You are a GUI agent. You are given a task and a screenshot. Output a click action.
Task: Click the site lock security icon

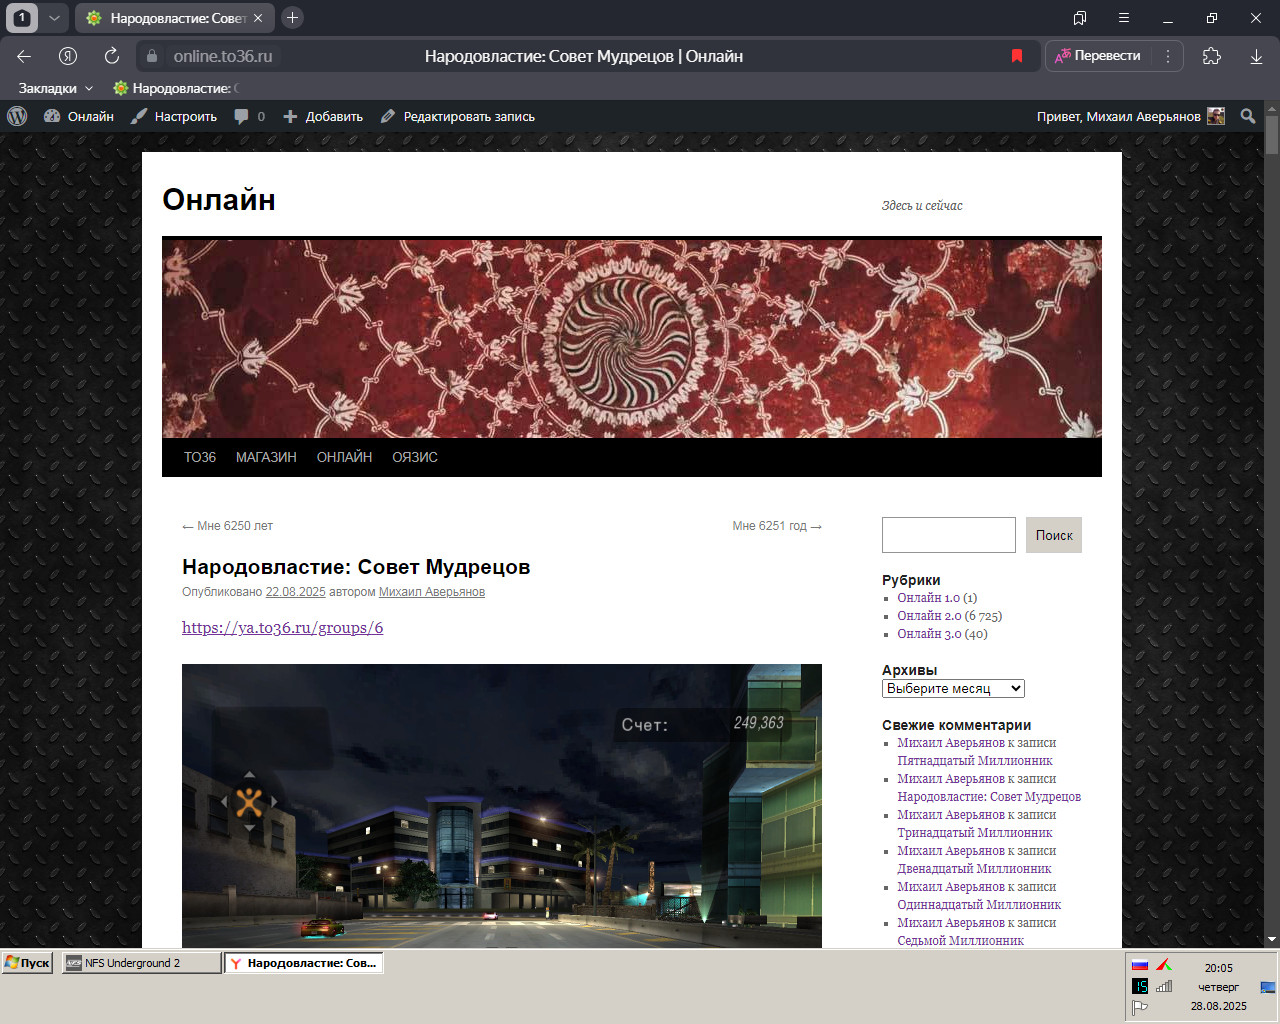pyautogui.click(x=152, y=56)
